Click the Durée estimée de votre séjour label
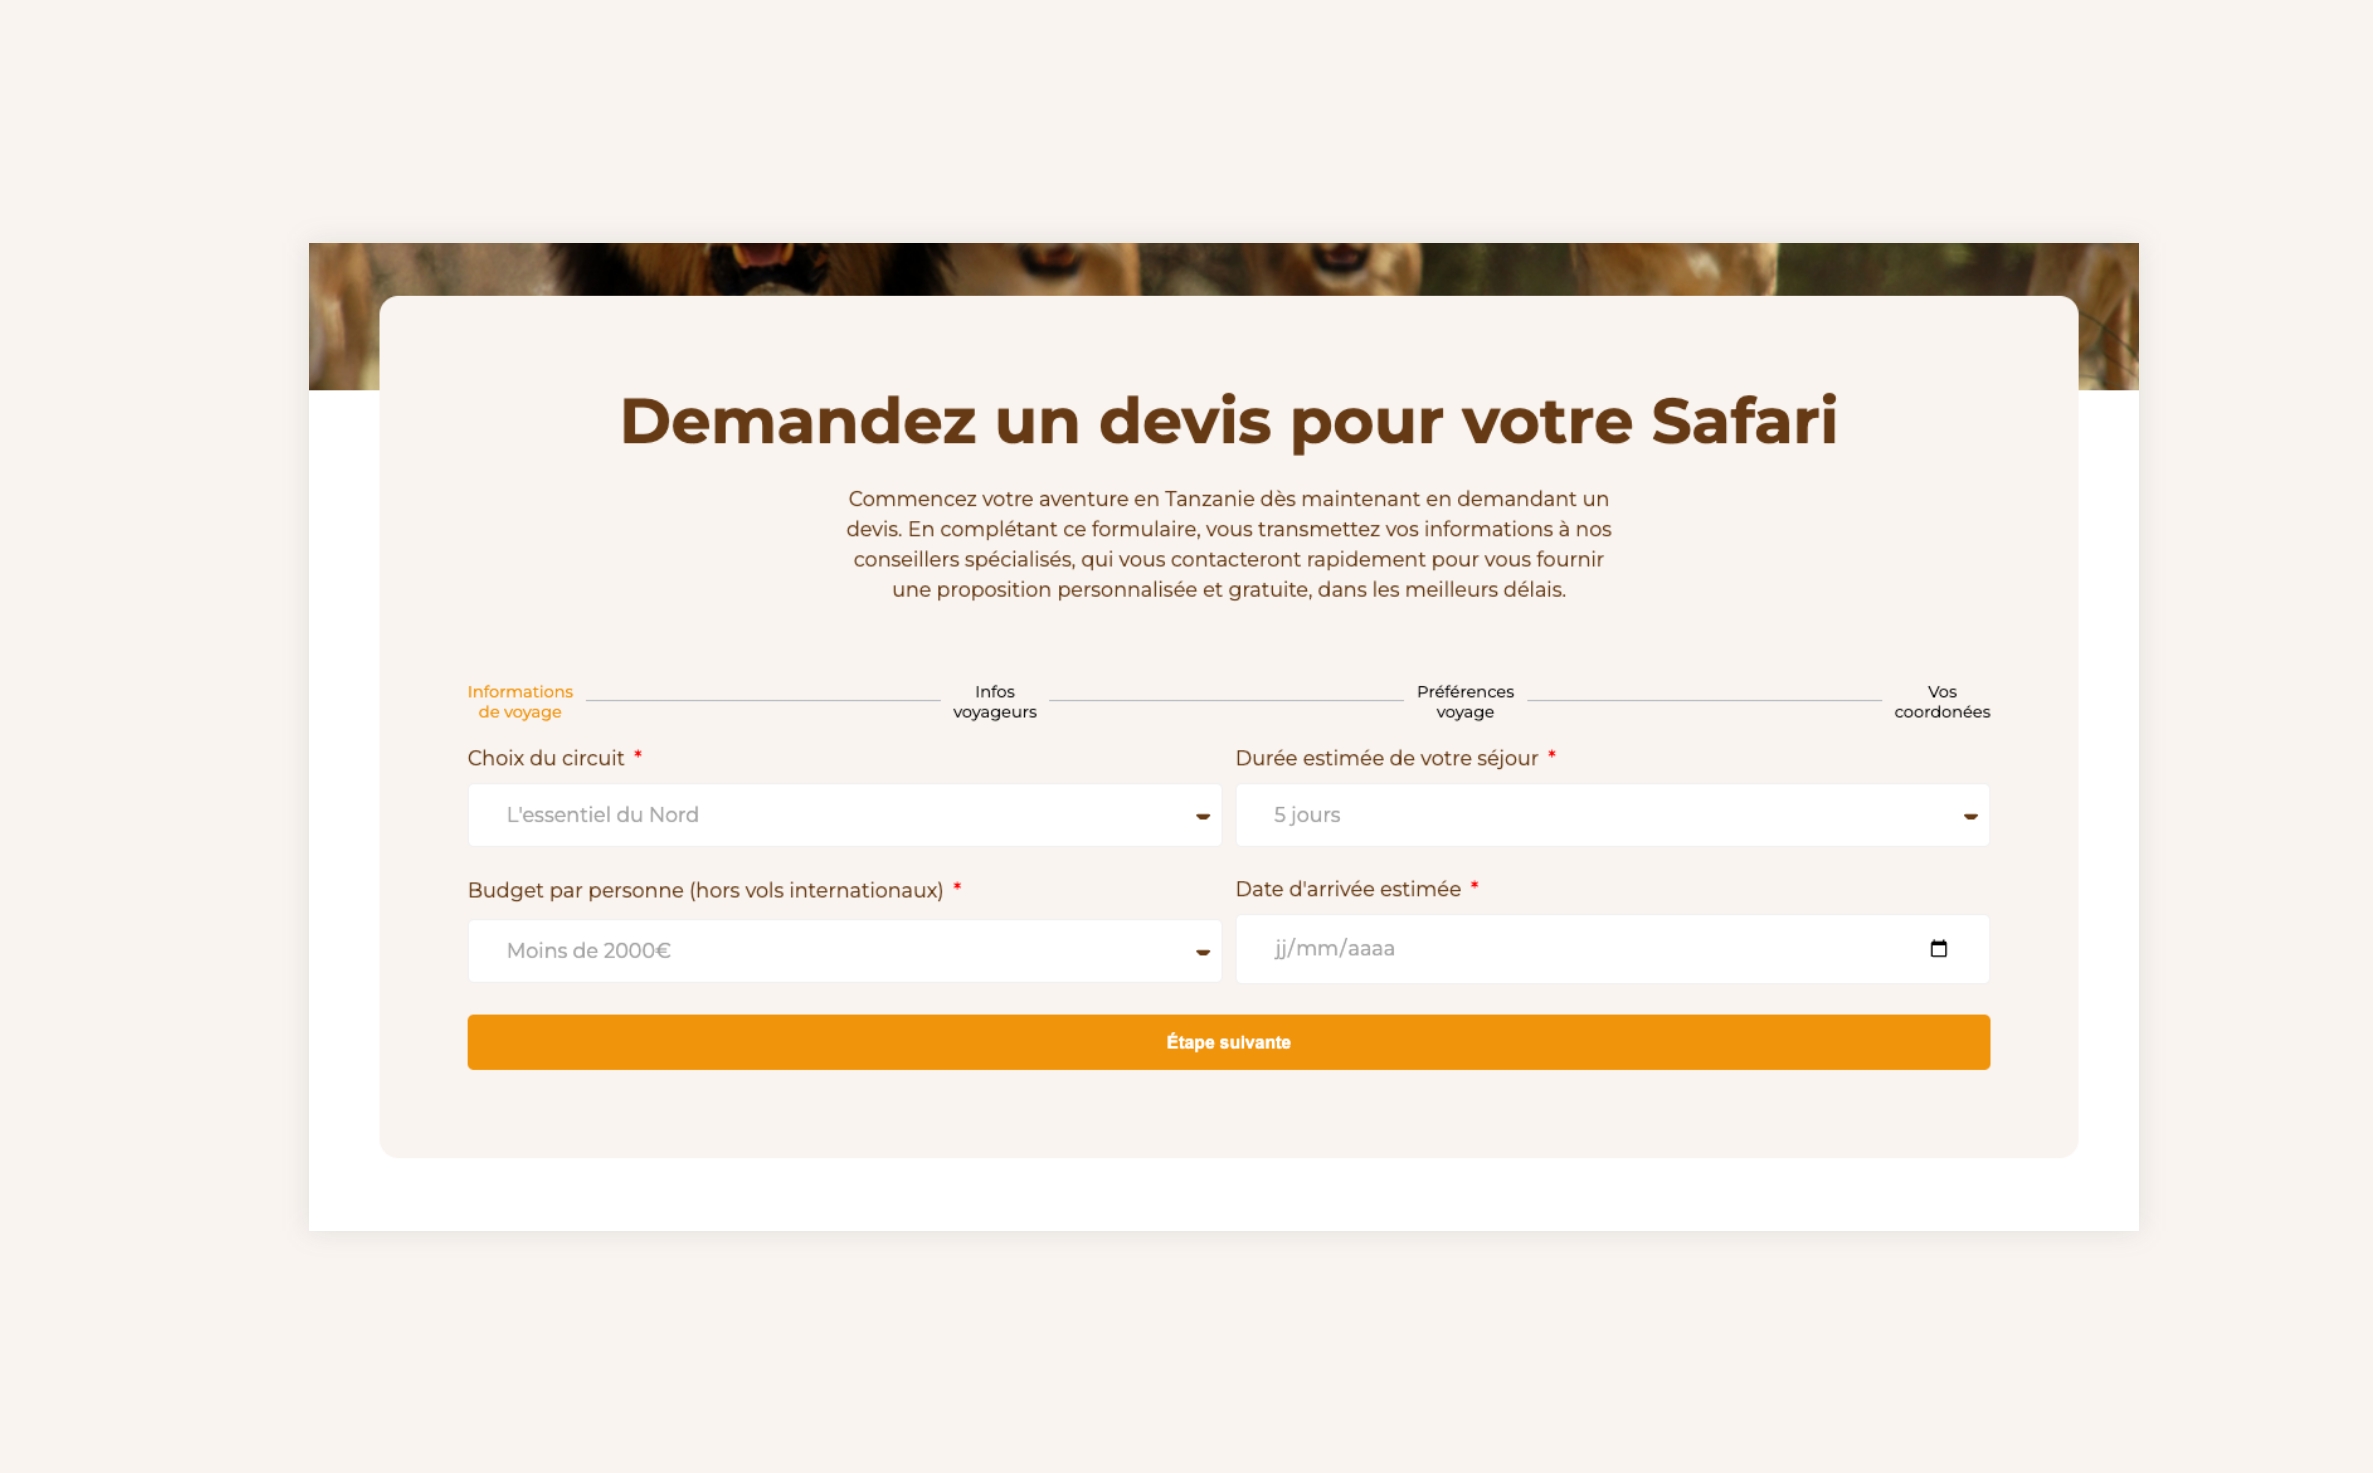Viewport: 2373px width, 1473px height. tap(1386, 758)
